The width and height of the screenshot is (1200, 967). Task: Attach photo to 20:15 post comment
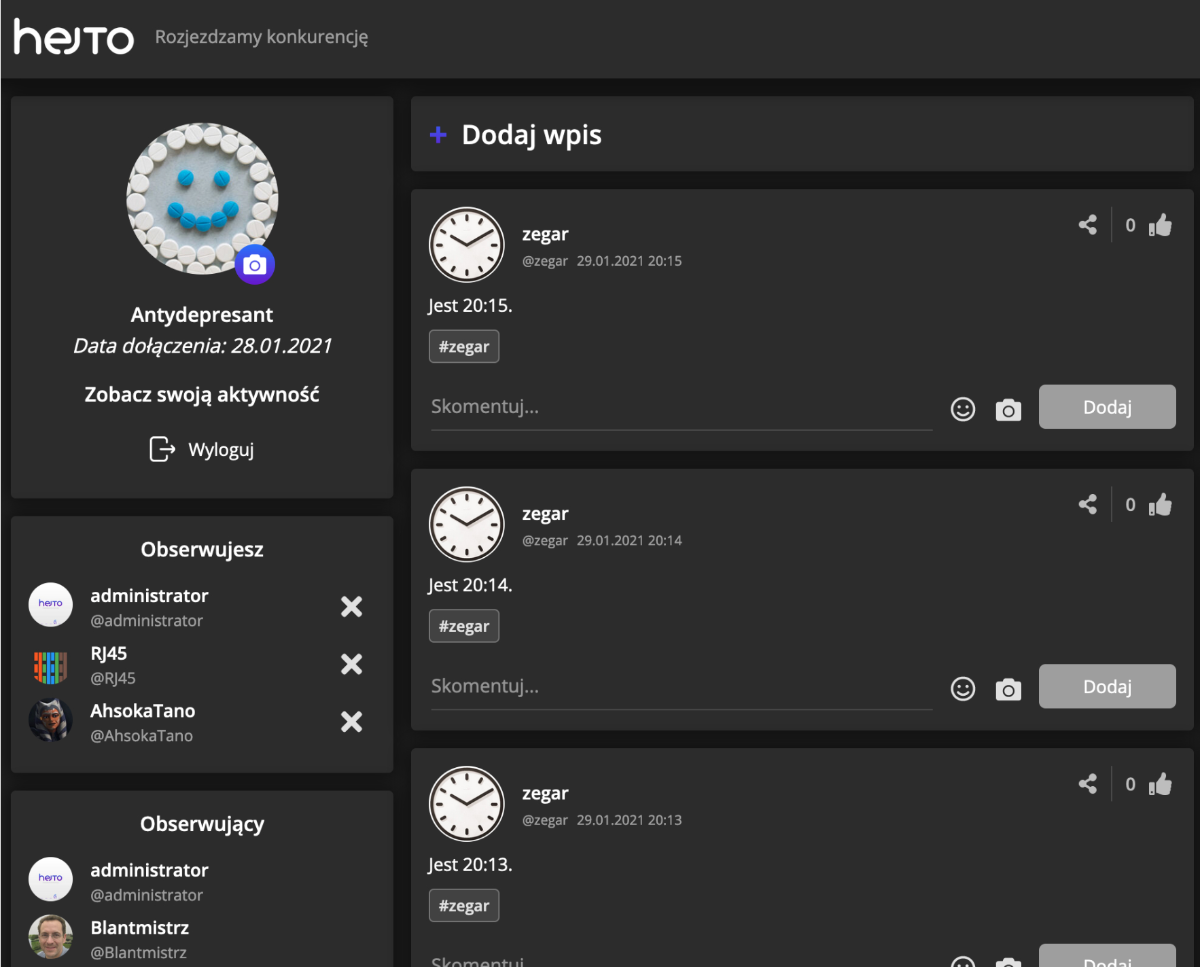tap(1008, 410)
